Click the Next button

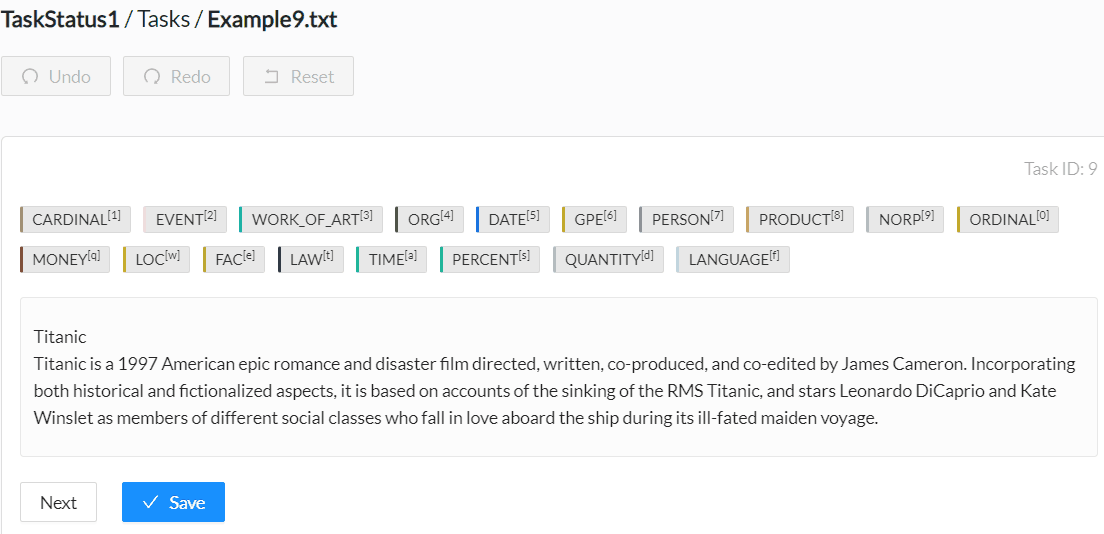(58, 502)
